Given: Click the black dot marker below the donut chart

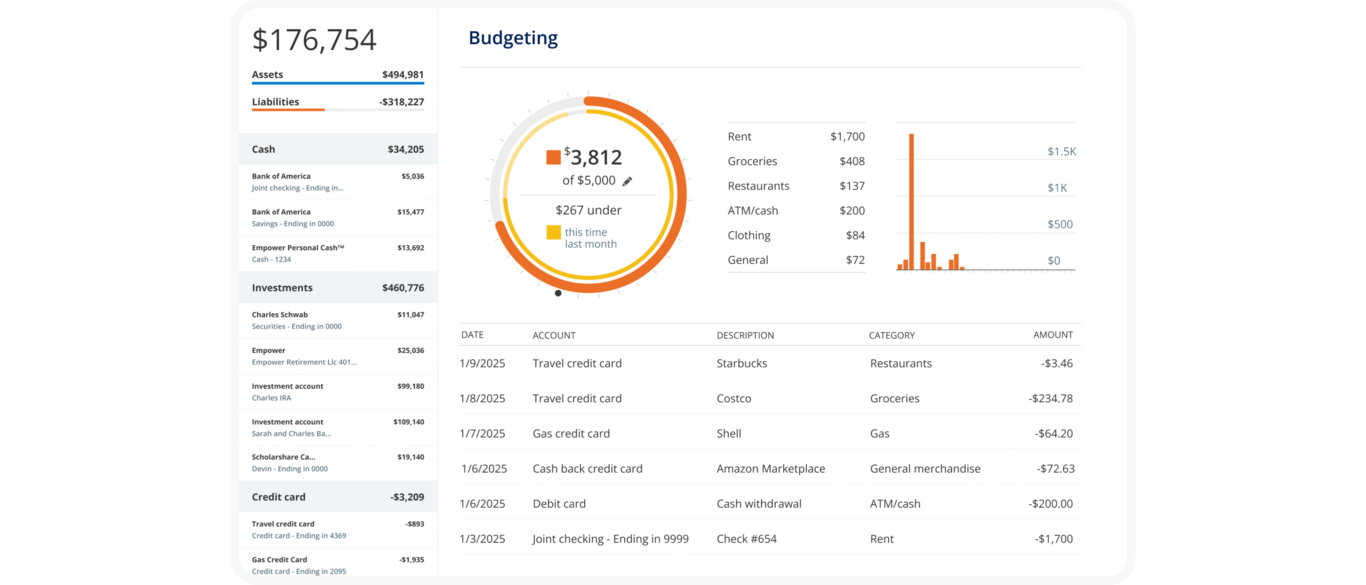Looking at the screenshot, I should point(558,293).
